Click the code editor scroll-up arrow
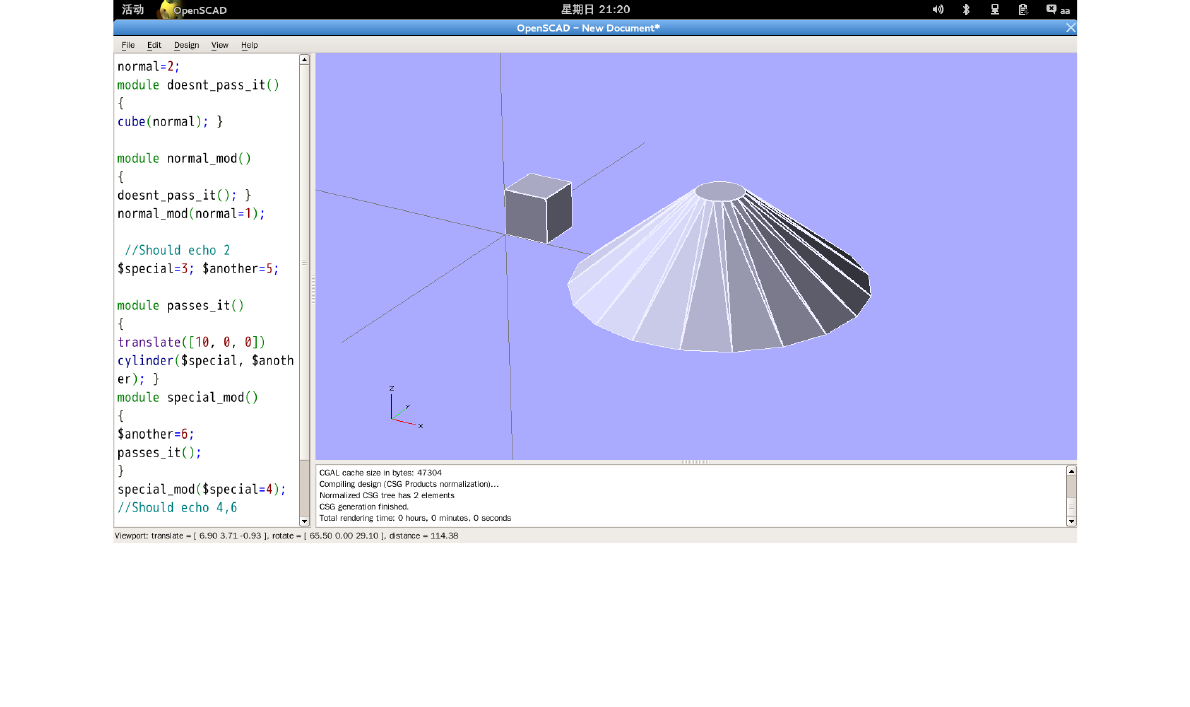Viewport: 1190px width, 707px height. [304, 59]
